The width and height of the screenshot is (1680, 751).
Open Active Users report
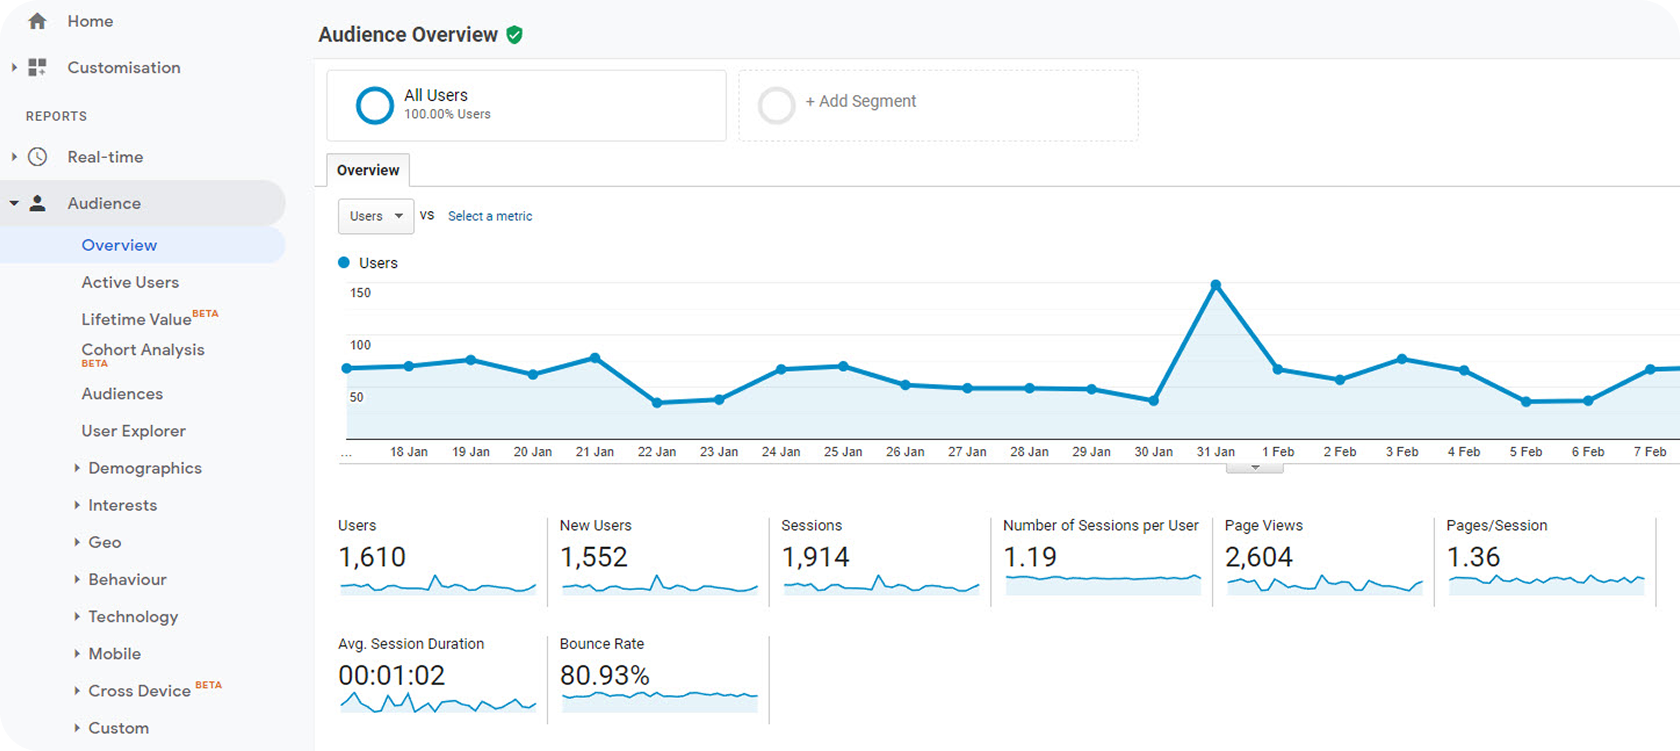pyautogui.click(x=130, y=282)
